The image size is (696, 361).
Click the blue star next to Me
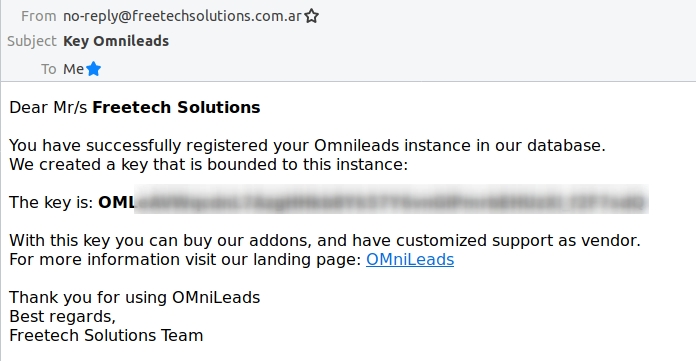pyautogui.click(x=94, y=69)
